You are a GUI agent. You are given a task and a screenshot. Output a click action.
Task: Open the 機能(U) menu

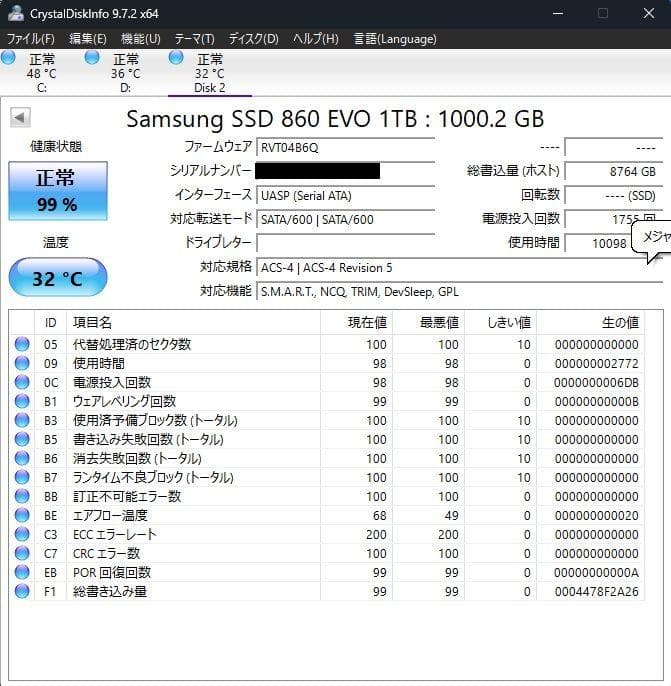point(141,39)
